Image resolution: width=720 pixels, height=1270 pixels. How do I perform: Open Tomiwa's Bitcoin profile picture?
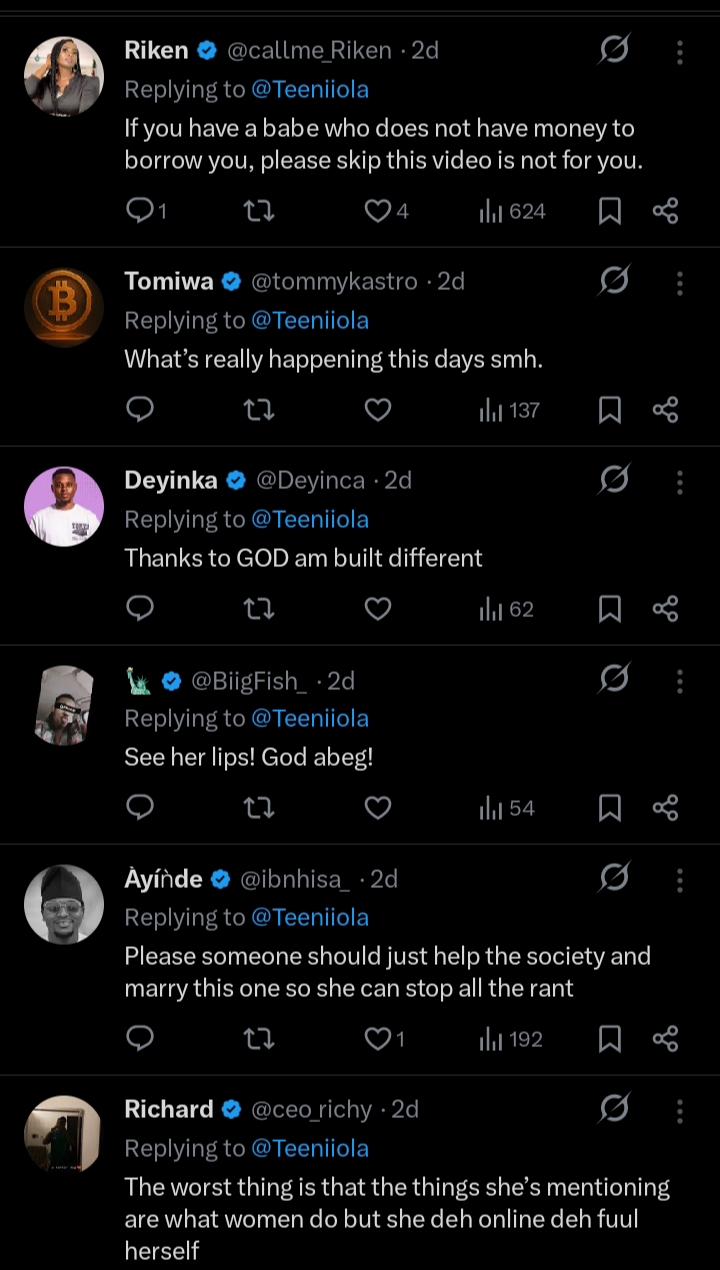(63, 307)
